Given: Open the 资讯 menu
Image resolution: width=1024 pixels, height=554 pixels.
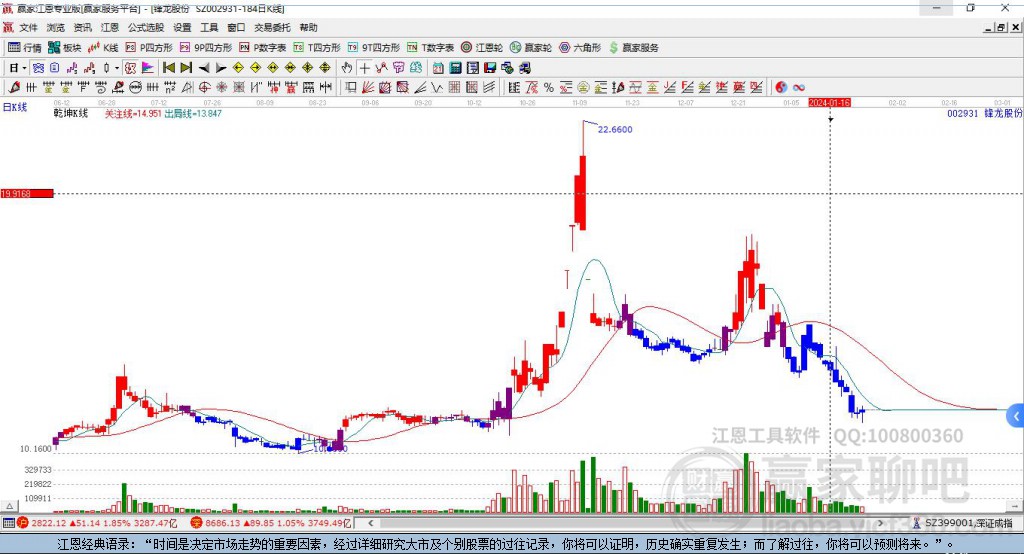Looking at the screenshot, I should tap(82, 27).
